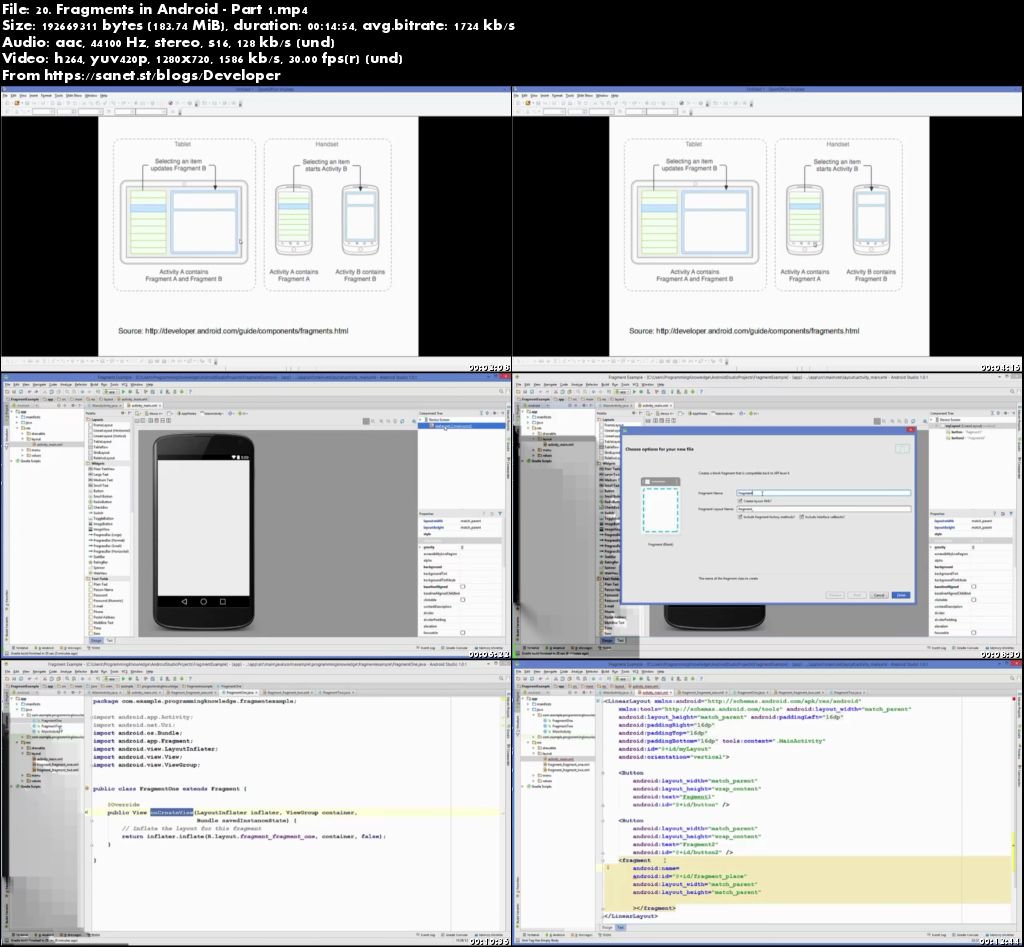Click zoom-to-fit icon in design-view layout toolbar

pyautogui.click(x=366, y=421)
